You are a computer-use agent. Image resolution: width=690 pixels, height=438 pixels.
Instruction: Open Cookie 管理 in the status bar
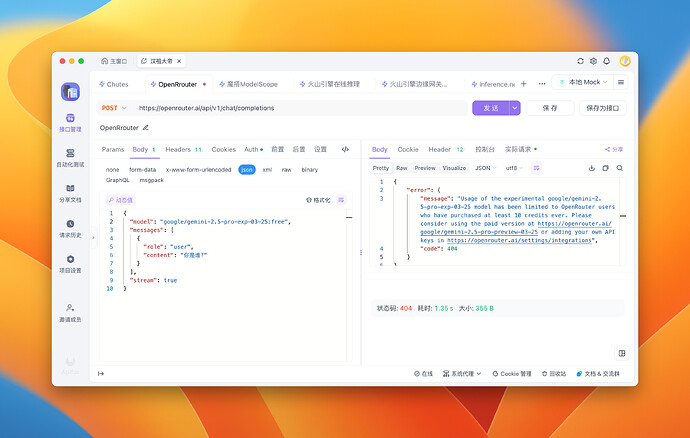coord(512,374)
